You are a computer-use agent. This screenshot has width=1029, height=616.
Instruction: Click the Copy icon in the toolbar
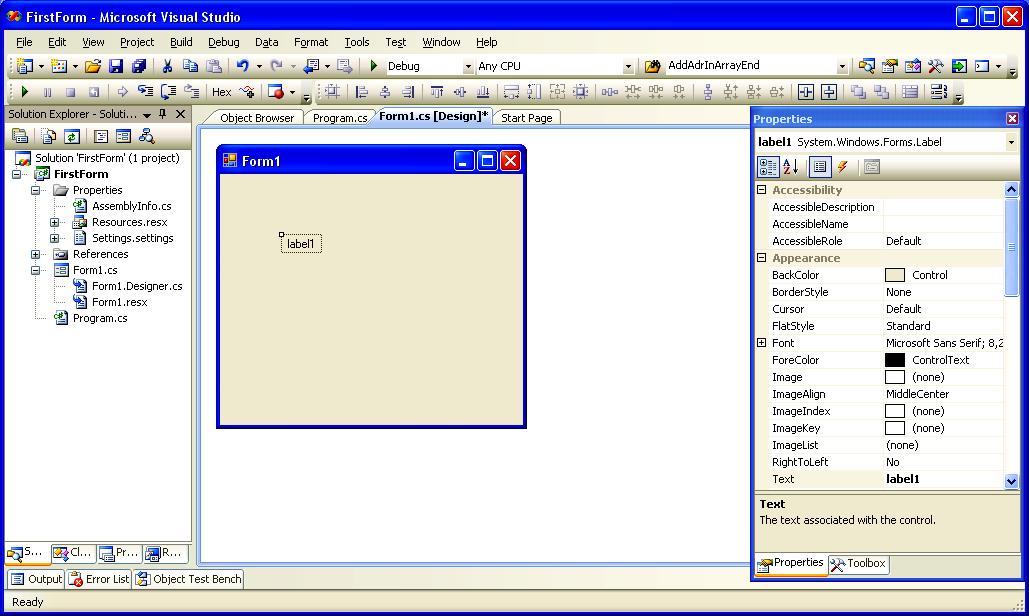[190, 66]
